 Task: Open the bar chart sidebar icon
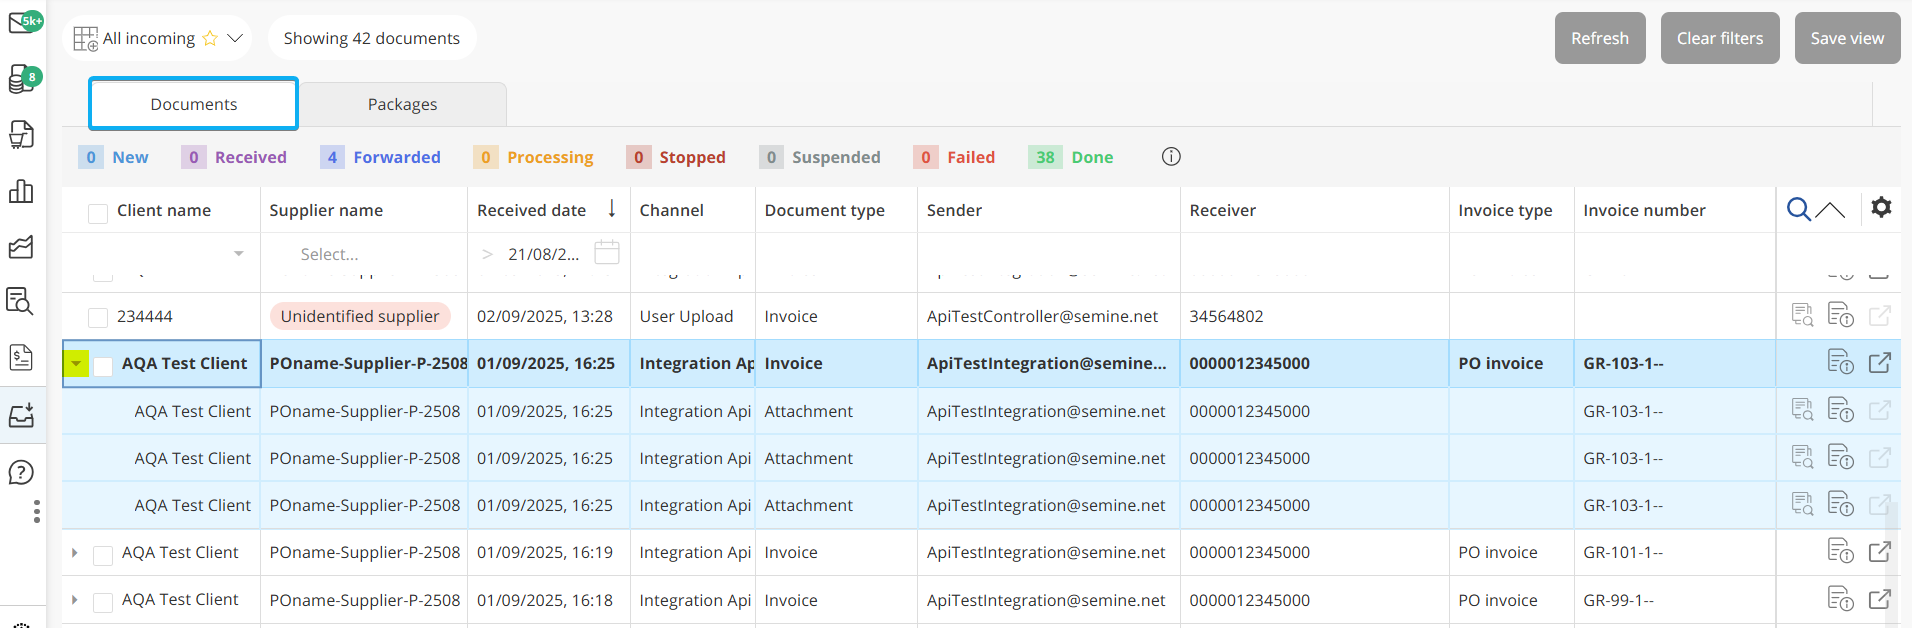click(21, 191)
